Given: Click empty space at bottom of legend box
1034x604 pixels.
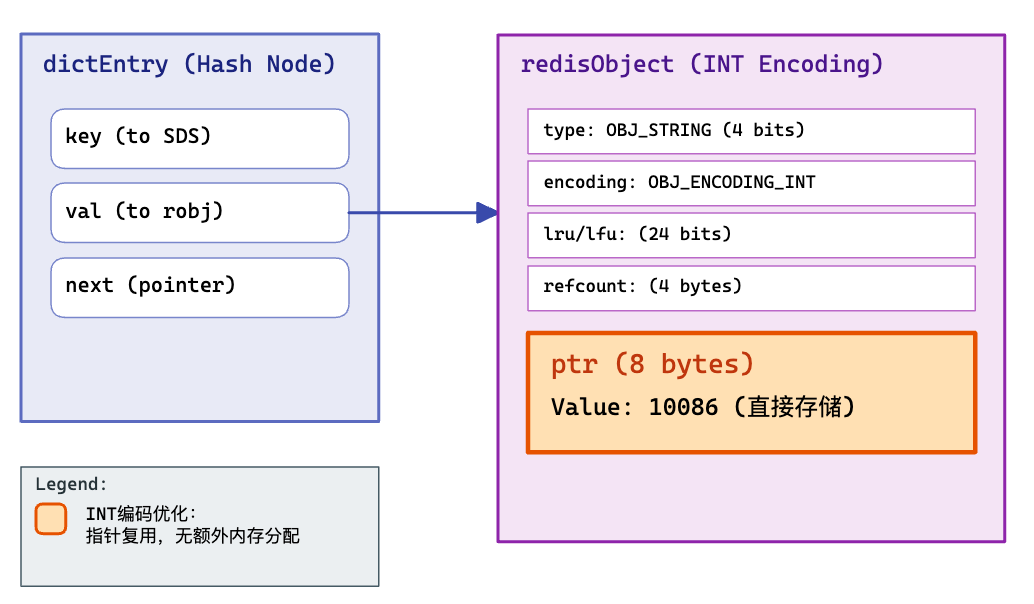Looking at the screenshot, I should 200,568.
